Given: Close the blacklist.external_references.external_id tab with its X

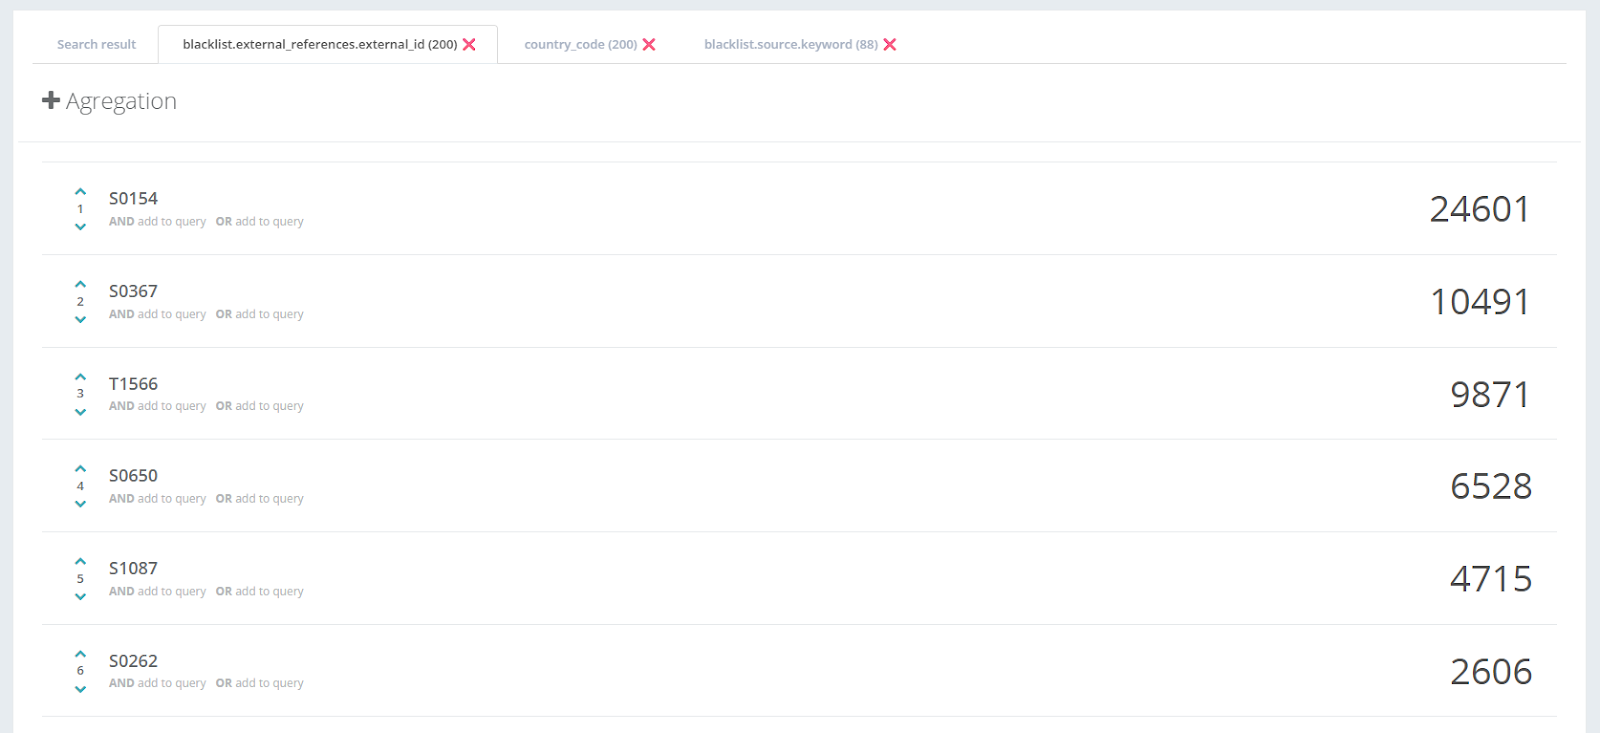Looking at the screenshot, I should [x=469, y=45].
